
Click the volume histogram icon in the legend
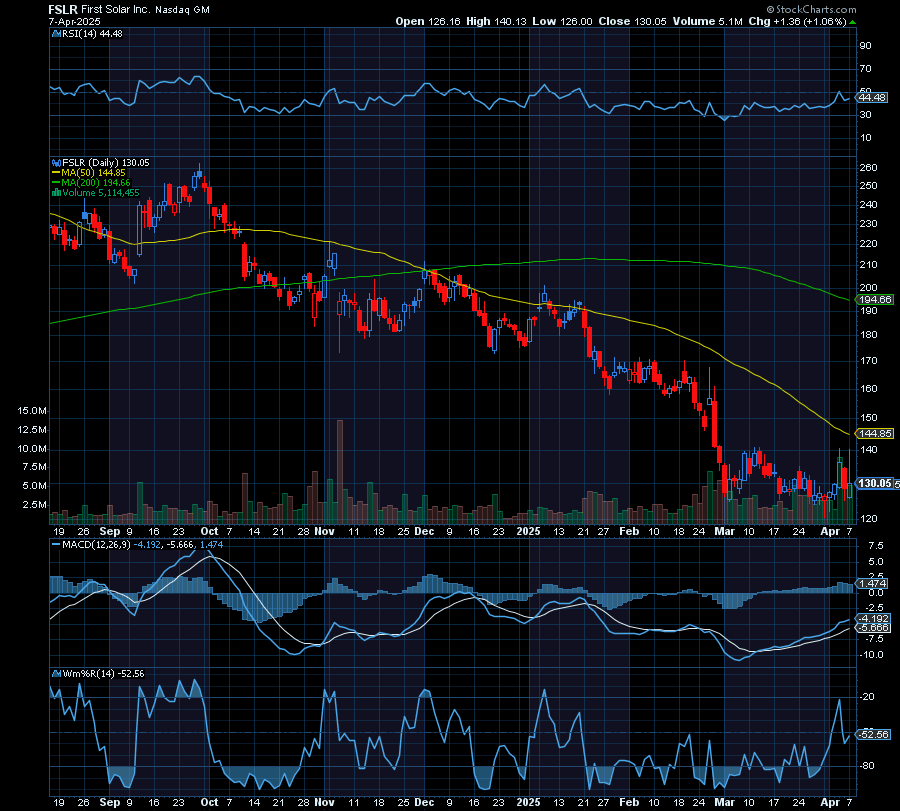tap(55, 193)
